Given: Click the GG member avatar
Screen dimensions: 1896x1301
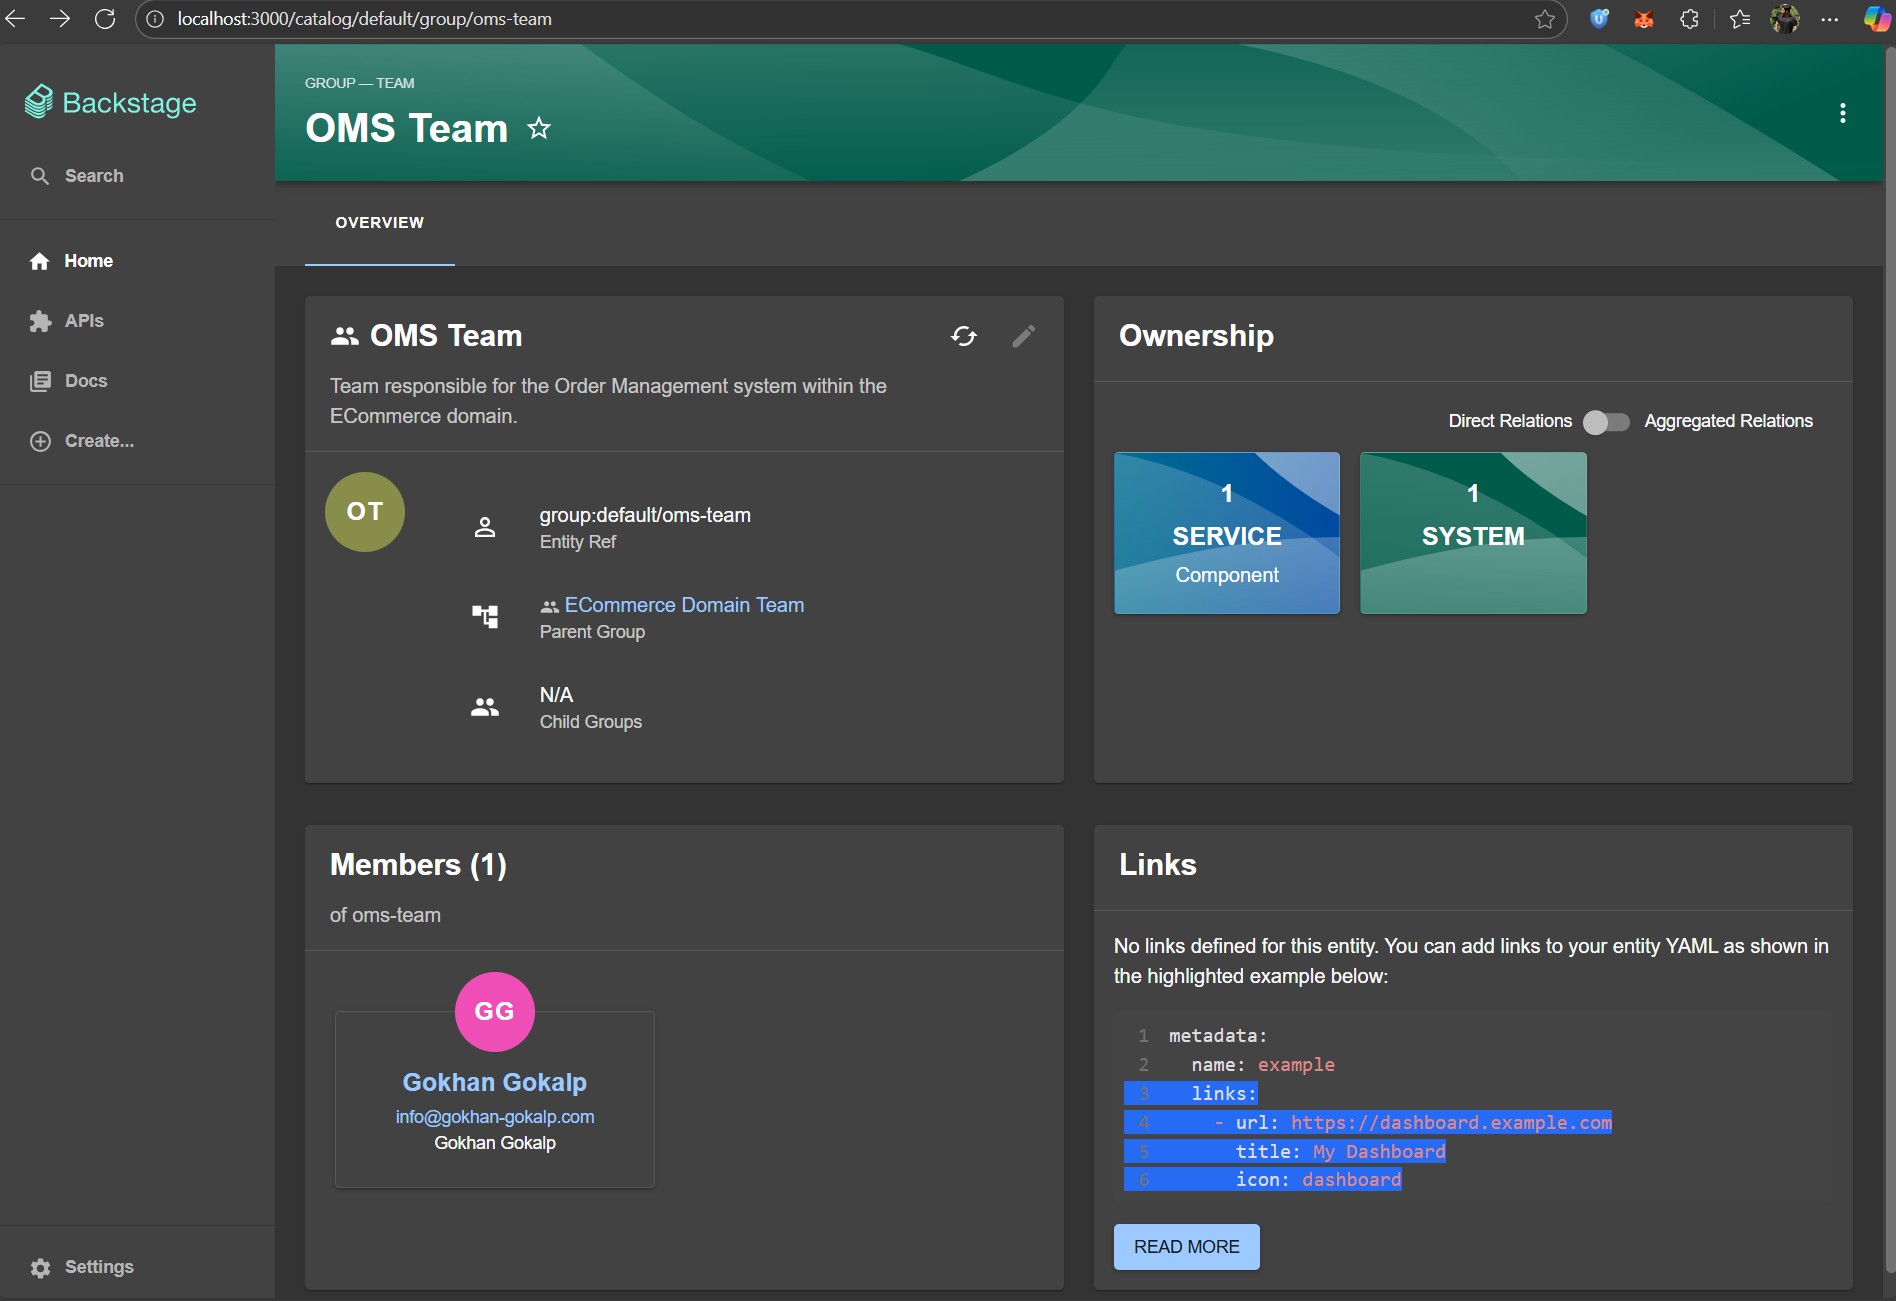Looking at the screenshot, I should (495, 1012).
